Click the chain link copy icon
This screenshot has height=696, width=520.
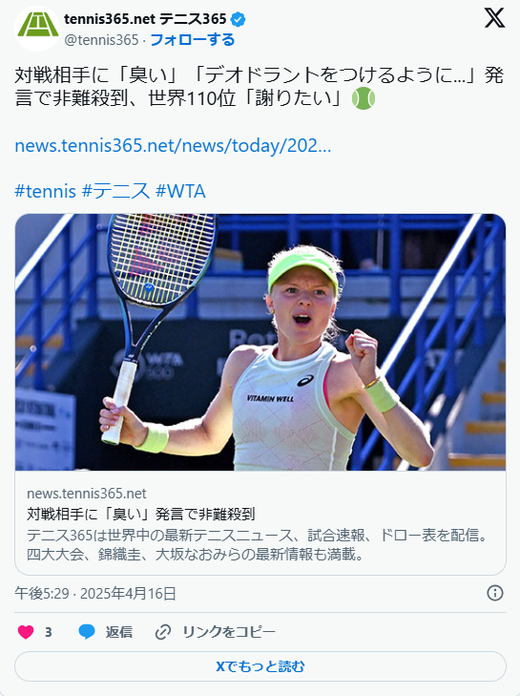coord(163,632)
